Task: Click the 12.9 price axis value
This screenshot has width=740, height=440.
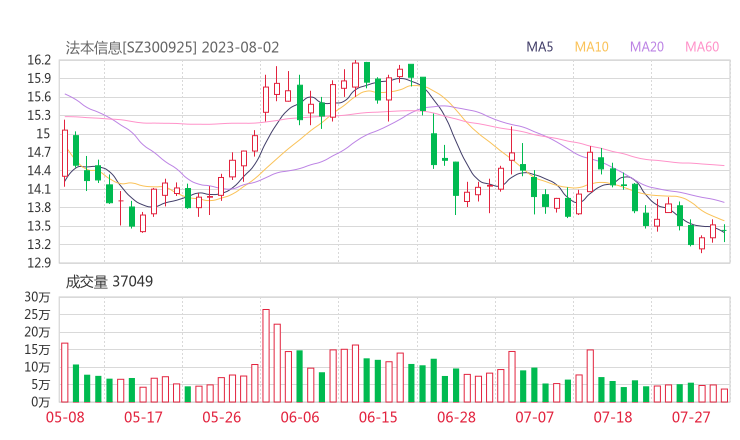Action: click(x=39, y=263)
